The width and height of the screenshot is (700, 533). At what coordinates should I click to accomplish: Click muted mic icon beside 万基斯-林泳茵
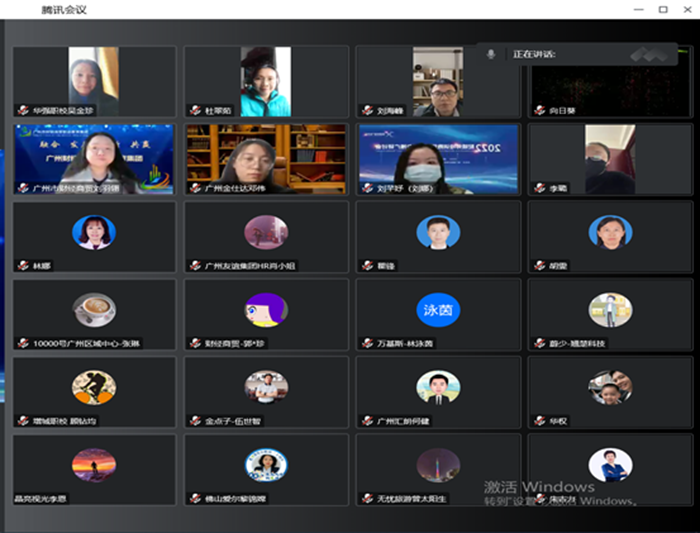pos(367,343)
